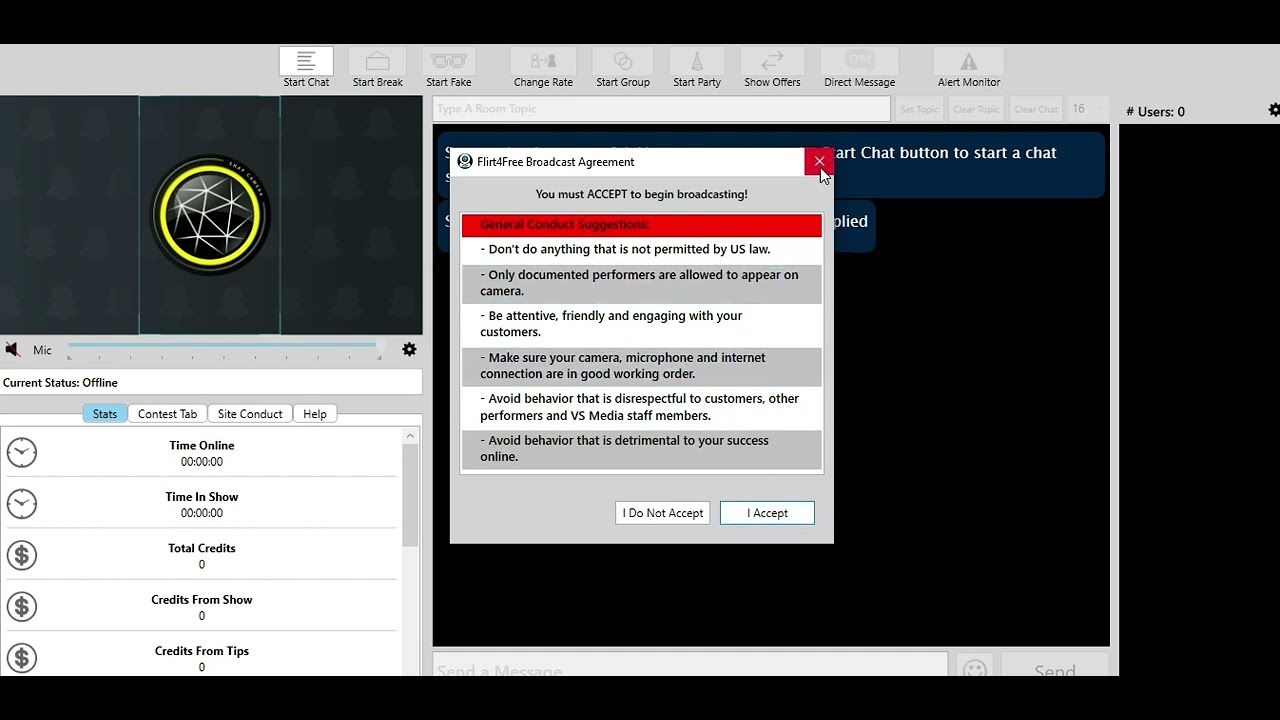The image size is (1280, 720).
Task: Click the General Conduct Suggestions red header
Action: pos(641,225)
